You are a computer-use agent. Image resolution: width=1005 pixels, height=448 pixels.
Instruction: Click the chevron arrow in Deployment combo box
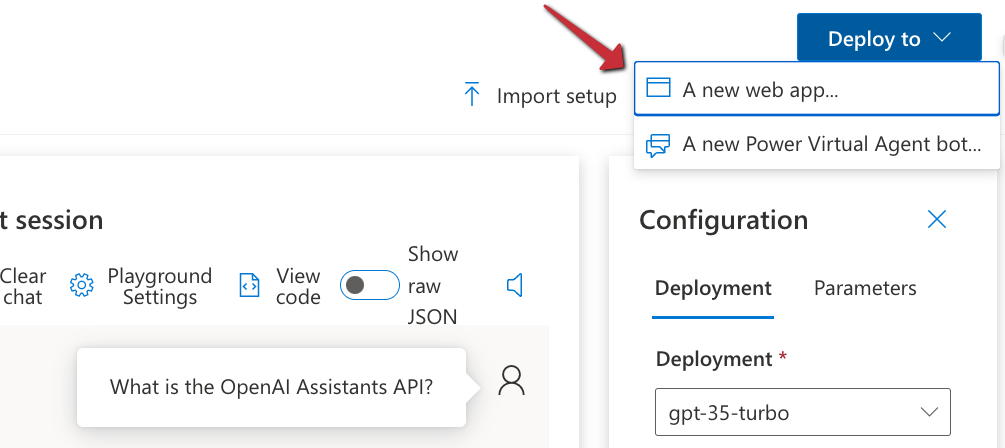pyautogui.click(x=928, y=412)
